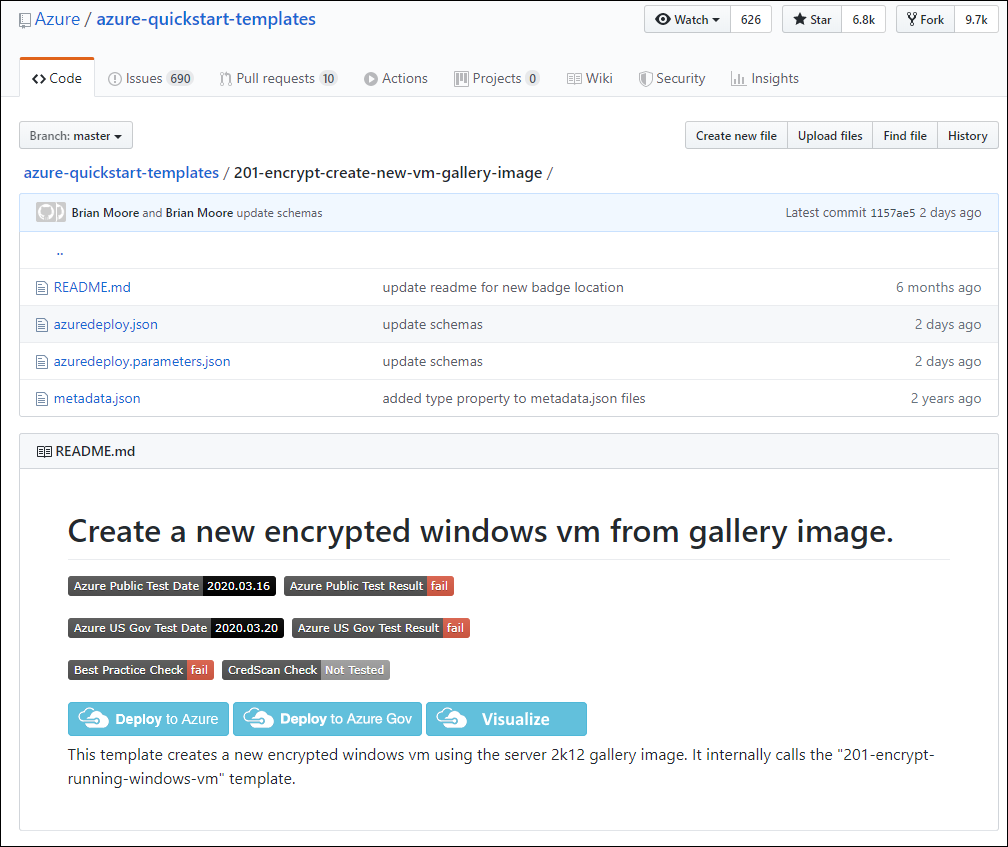Click the Code tab angle-brackets icon
The image size is (1008, 847).
39,79
